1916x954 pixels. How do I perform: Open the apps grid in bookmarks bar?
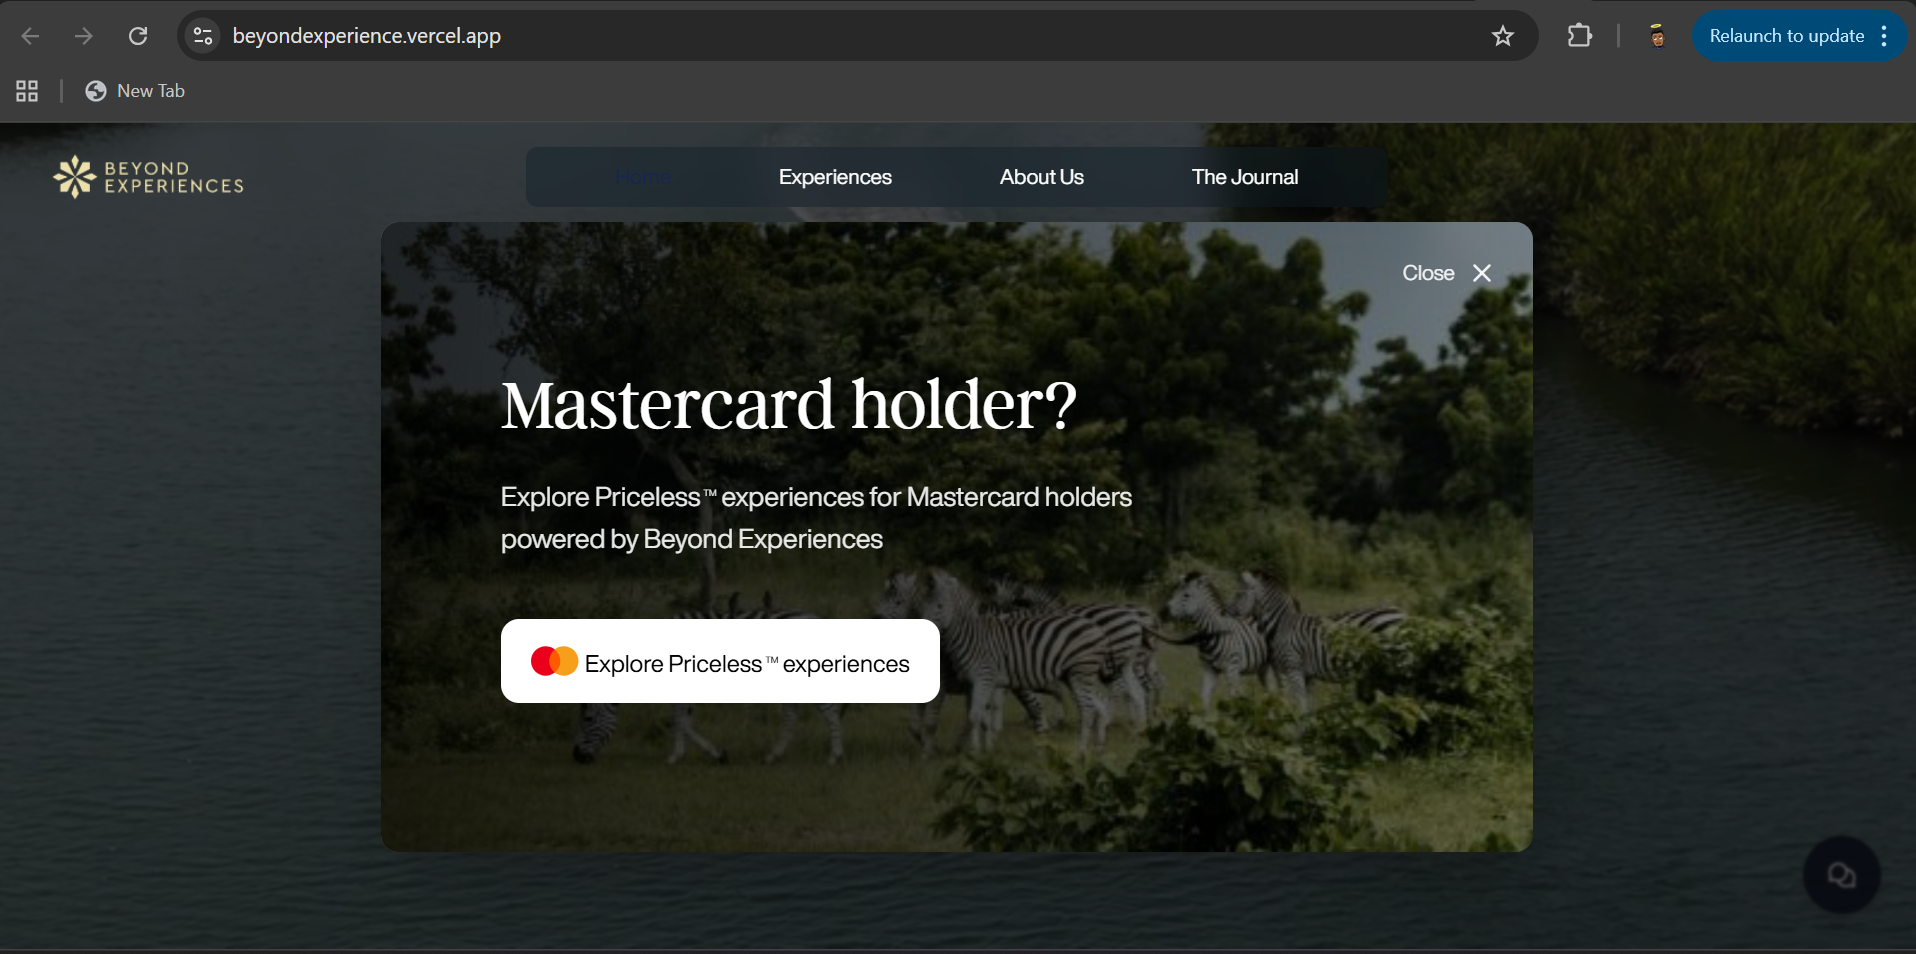(x=27, y=91)
